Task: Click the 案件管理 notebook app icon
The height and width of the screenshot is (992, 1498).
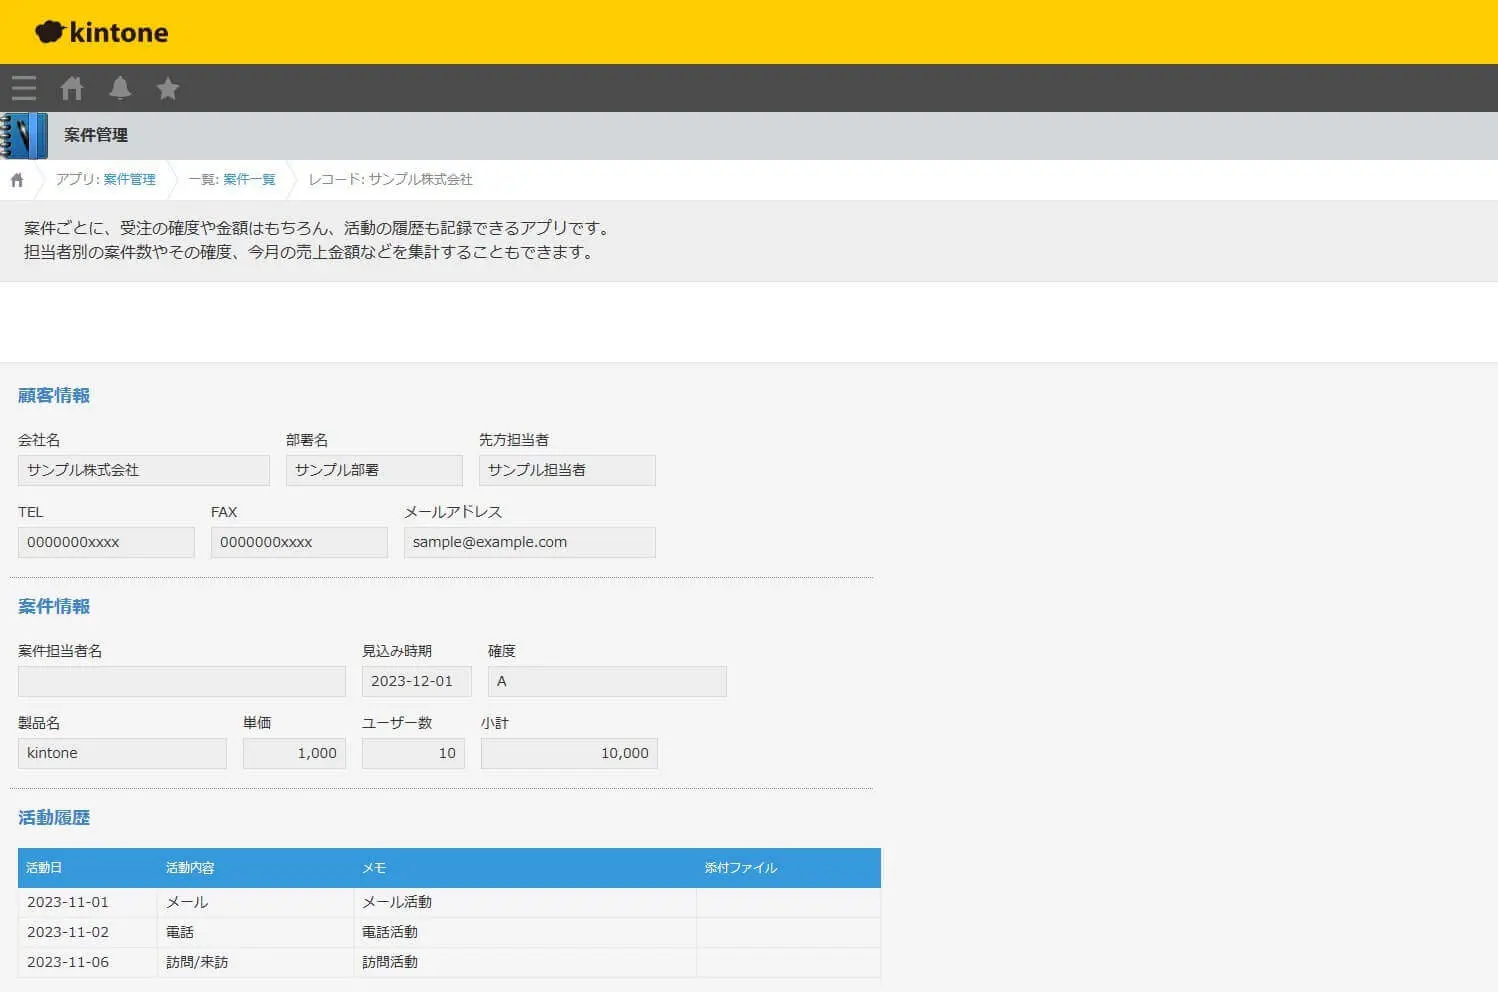Action: click(24, 135)
